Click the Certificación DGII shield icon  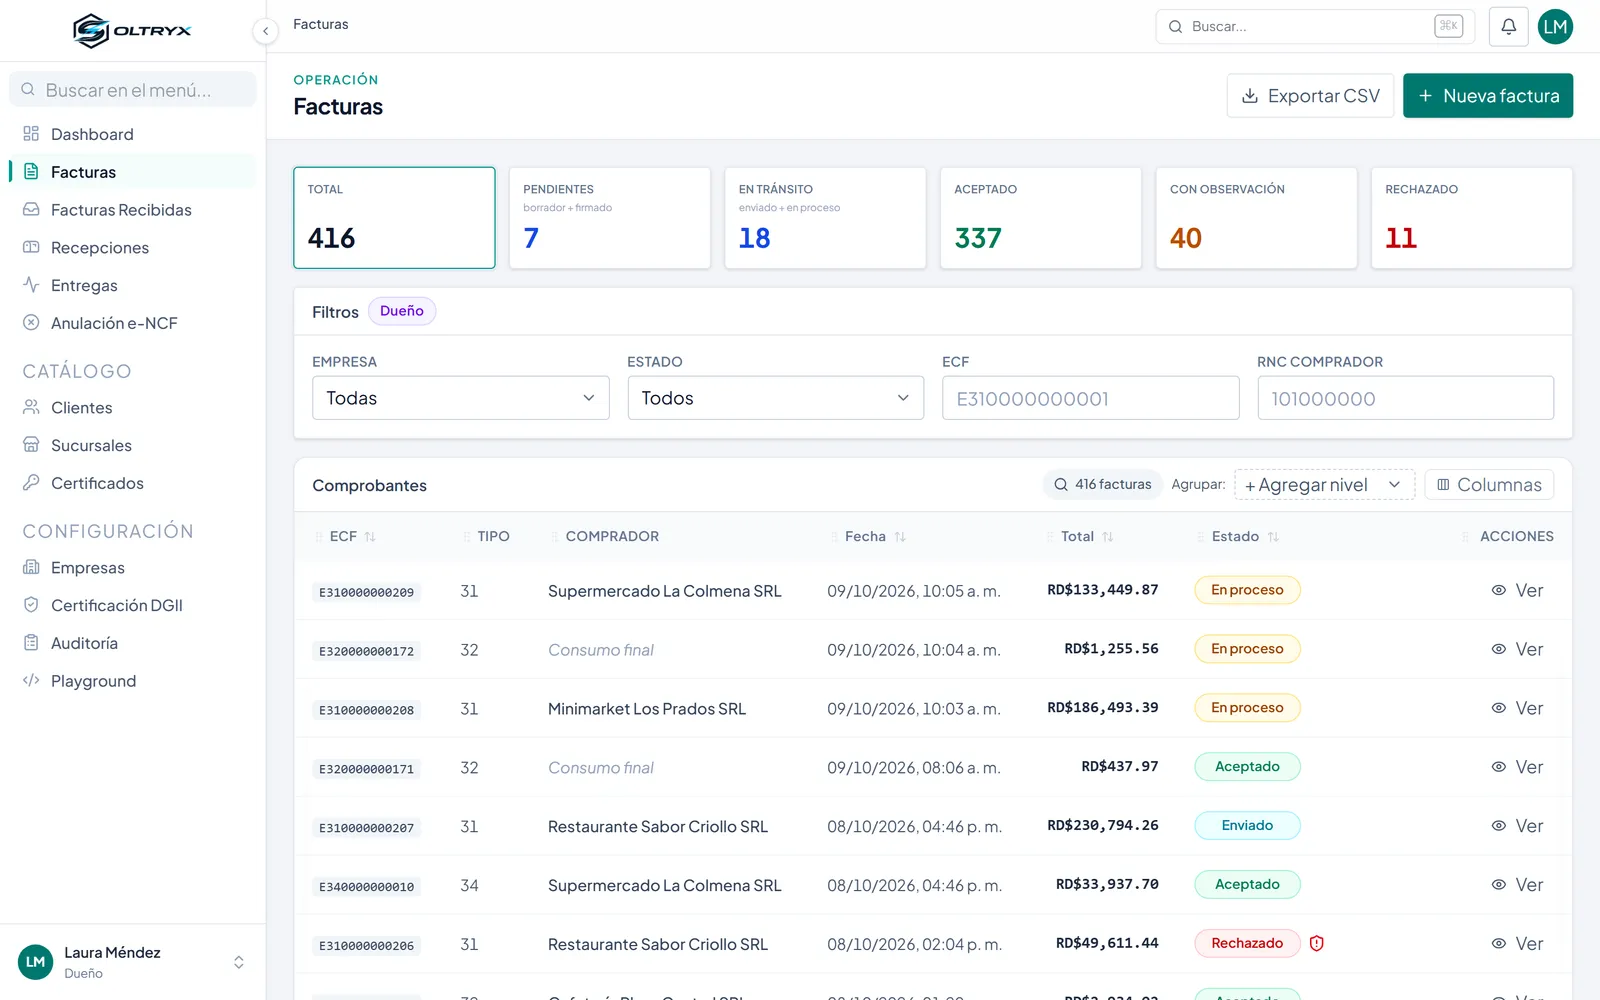pos(31,605)
